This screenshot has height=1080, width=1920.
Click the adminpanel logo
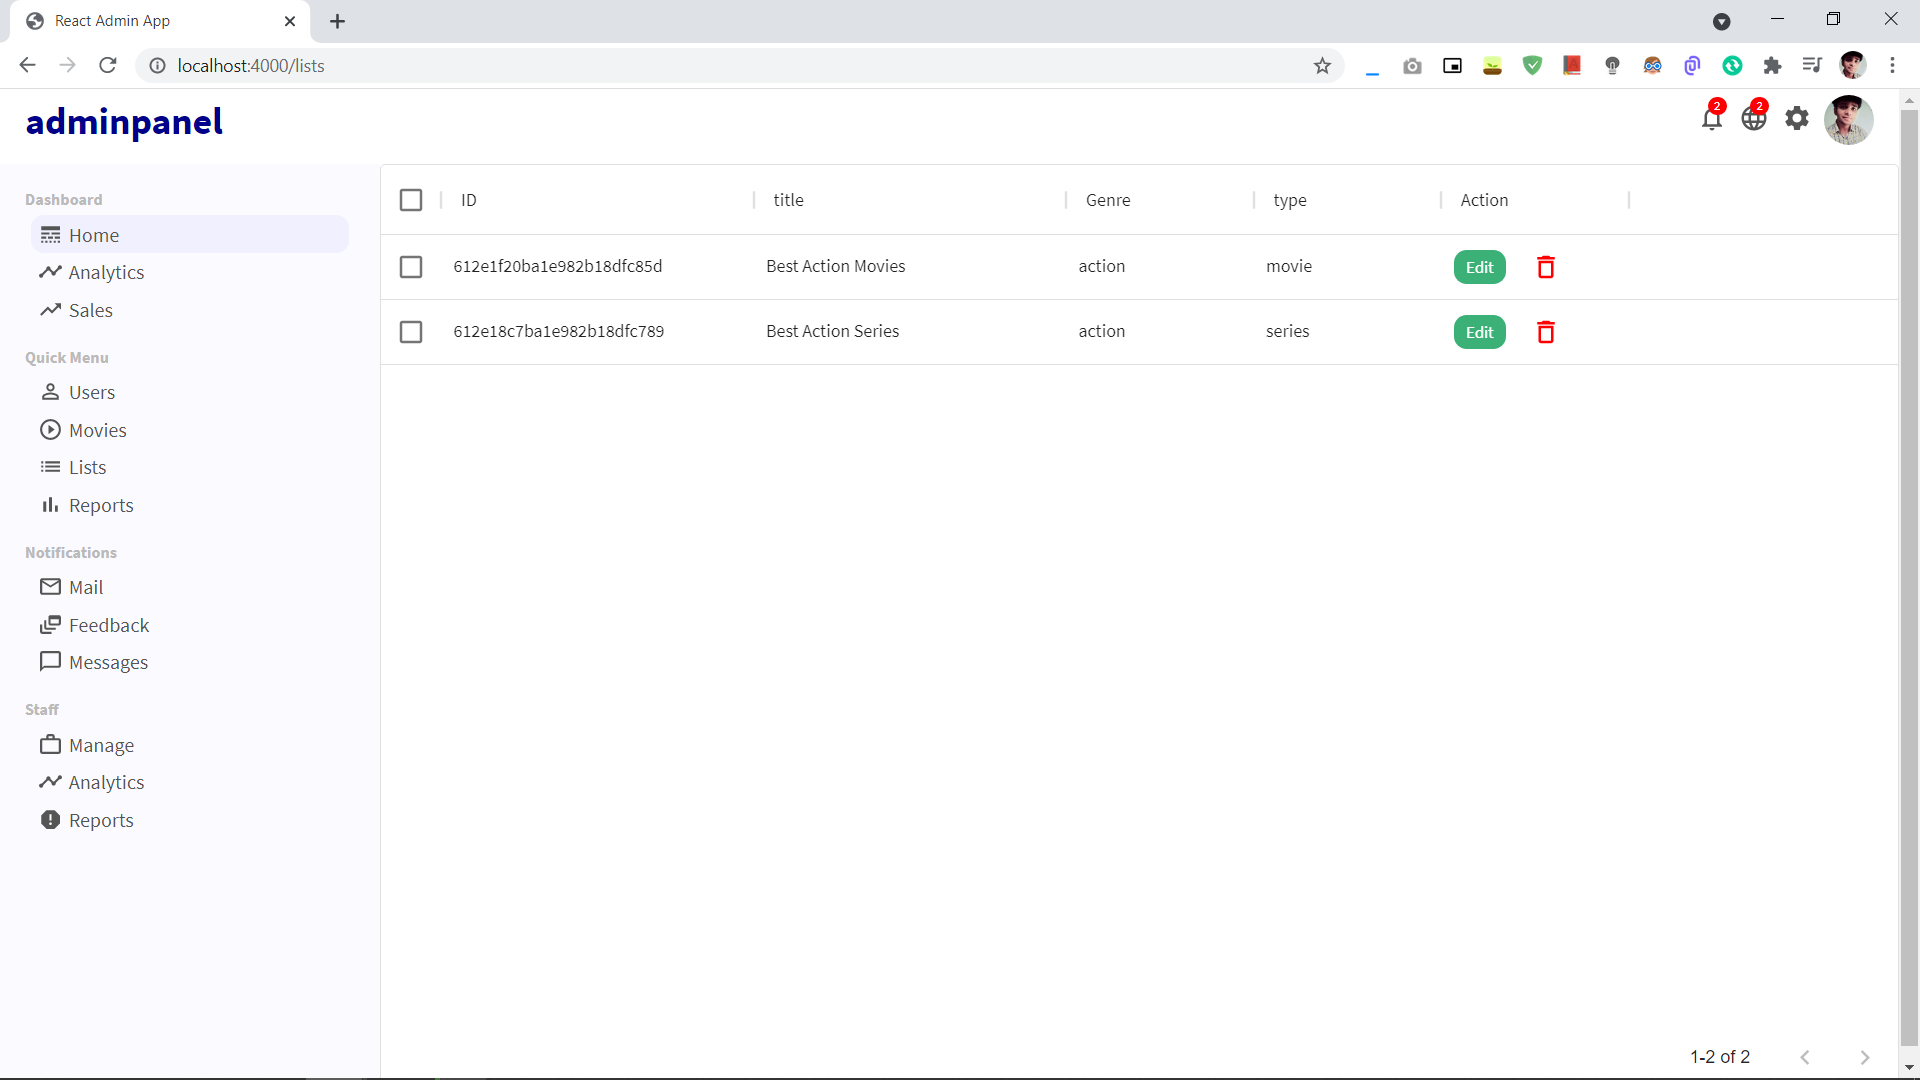point(124,122)
